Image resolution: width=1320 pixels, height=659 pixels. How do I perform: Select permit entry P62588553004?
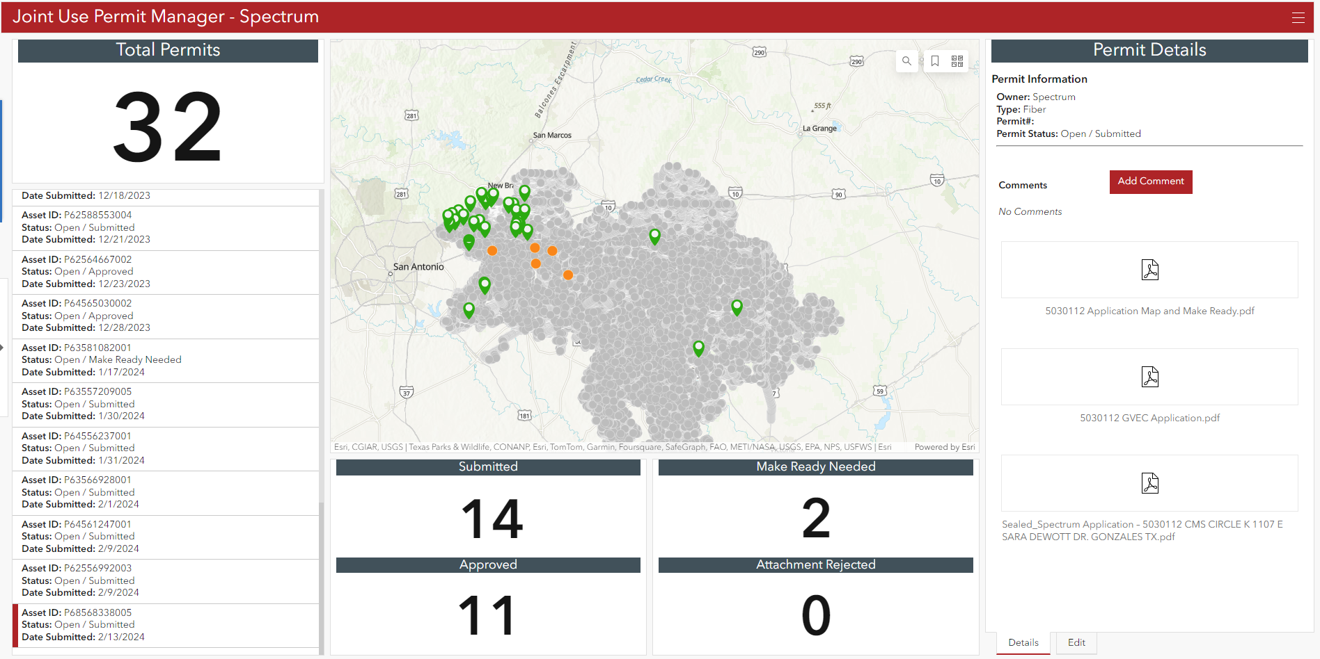coord(167,226)
